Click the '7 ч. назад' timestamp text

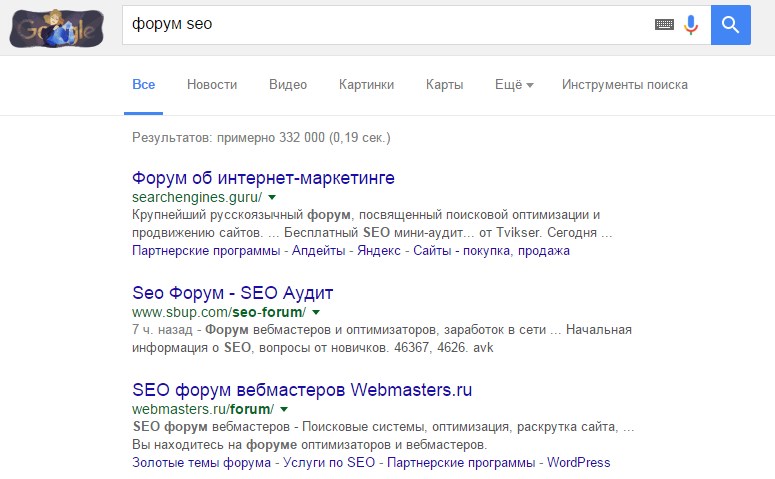pyautogui.click(x=162, y=330)
